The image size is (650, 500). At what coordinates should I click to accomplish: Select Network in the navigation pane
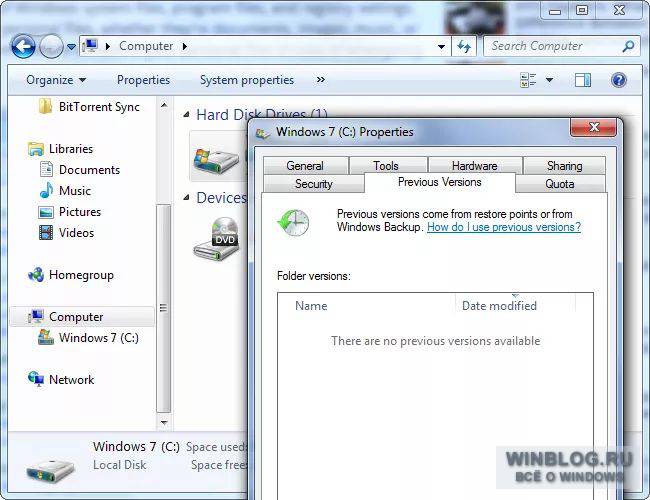[x=61, y=379]
